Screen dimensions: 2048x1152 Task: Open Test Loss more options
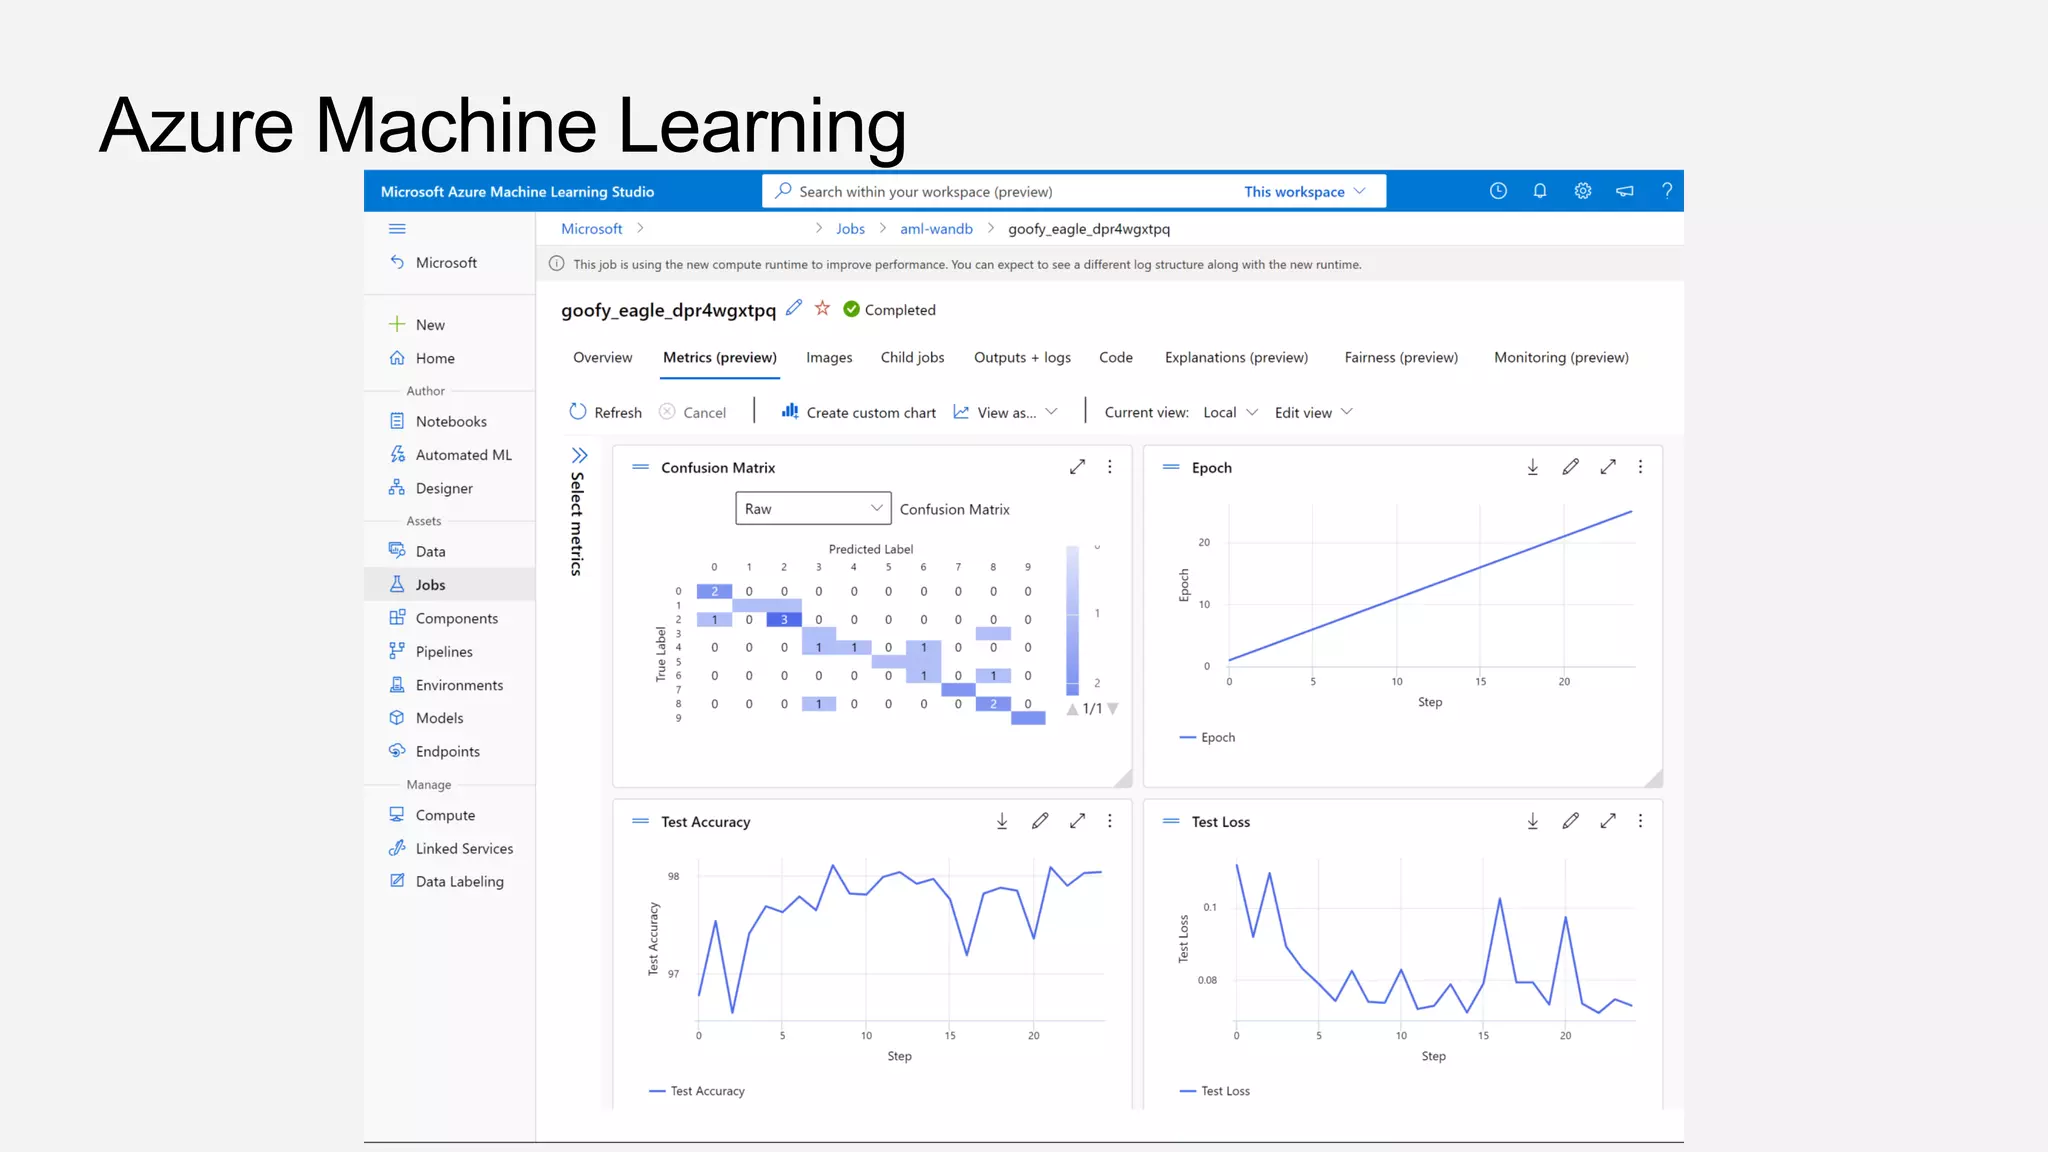pyautogui.click(x=1641, y=821)
